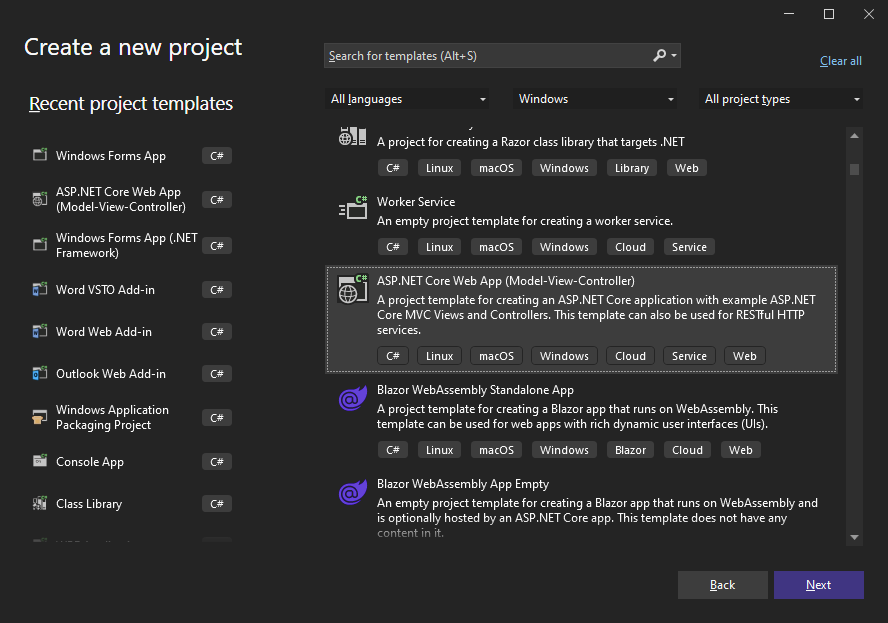Select the Worker Service template title
Image resolution: width=888 pixels, height=623 pixels.
coord(416,202)
